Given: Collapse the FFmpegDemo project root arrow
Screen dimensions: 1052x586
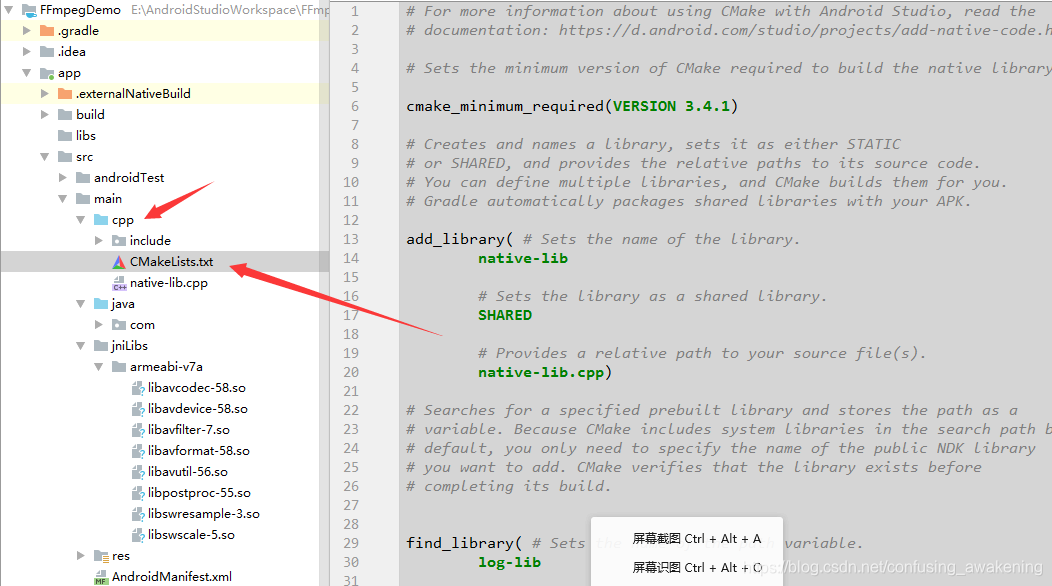Looking at the screenshot, I should [9, 10].
